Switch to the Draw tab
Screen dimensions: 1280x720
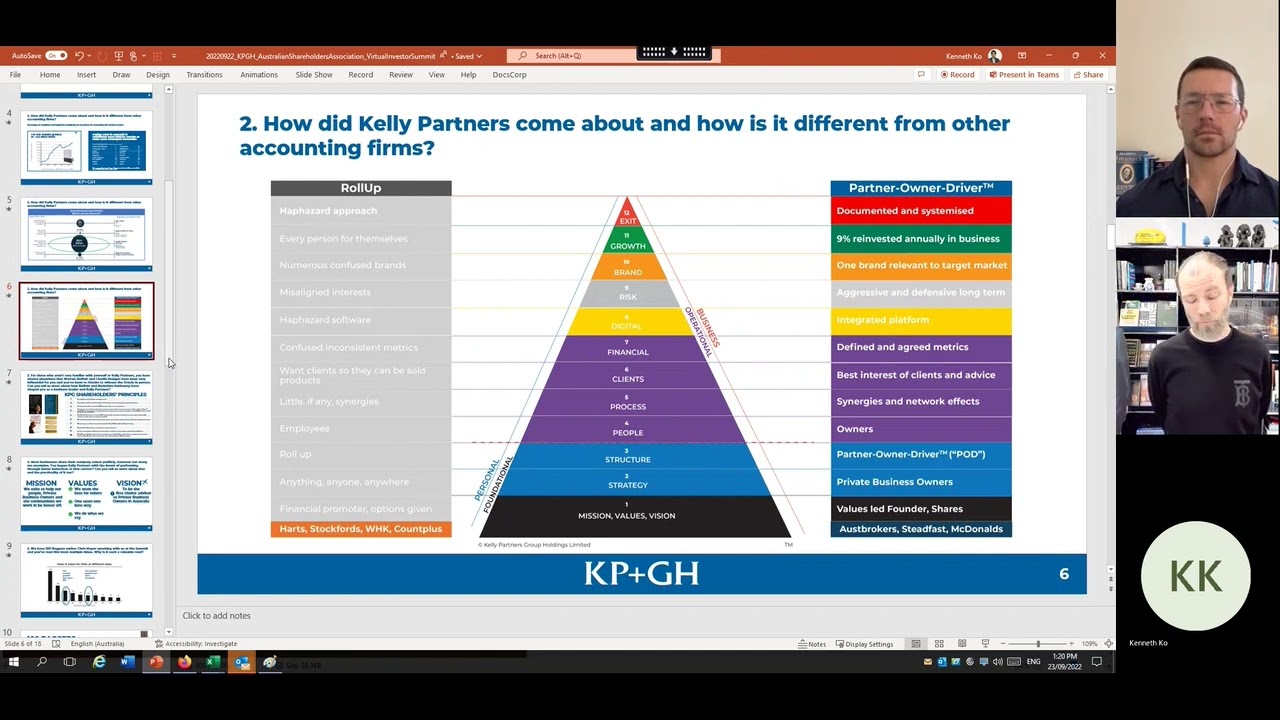tap(121, 75)
